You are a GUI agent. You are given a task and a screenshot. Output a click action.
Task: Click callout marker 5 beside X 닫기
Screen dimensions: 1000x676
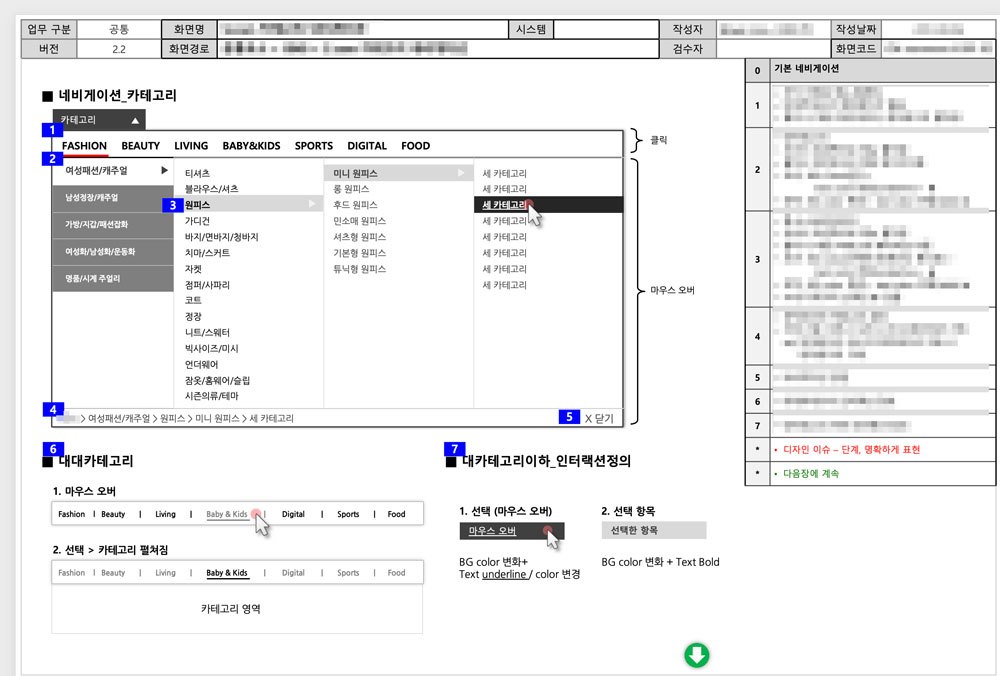pos(570,416)
